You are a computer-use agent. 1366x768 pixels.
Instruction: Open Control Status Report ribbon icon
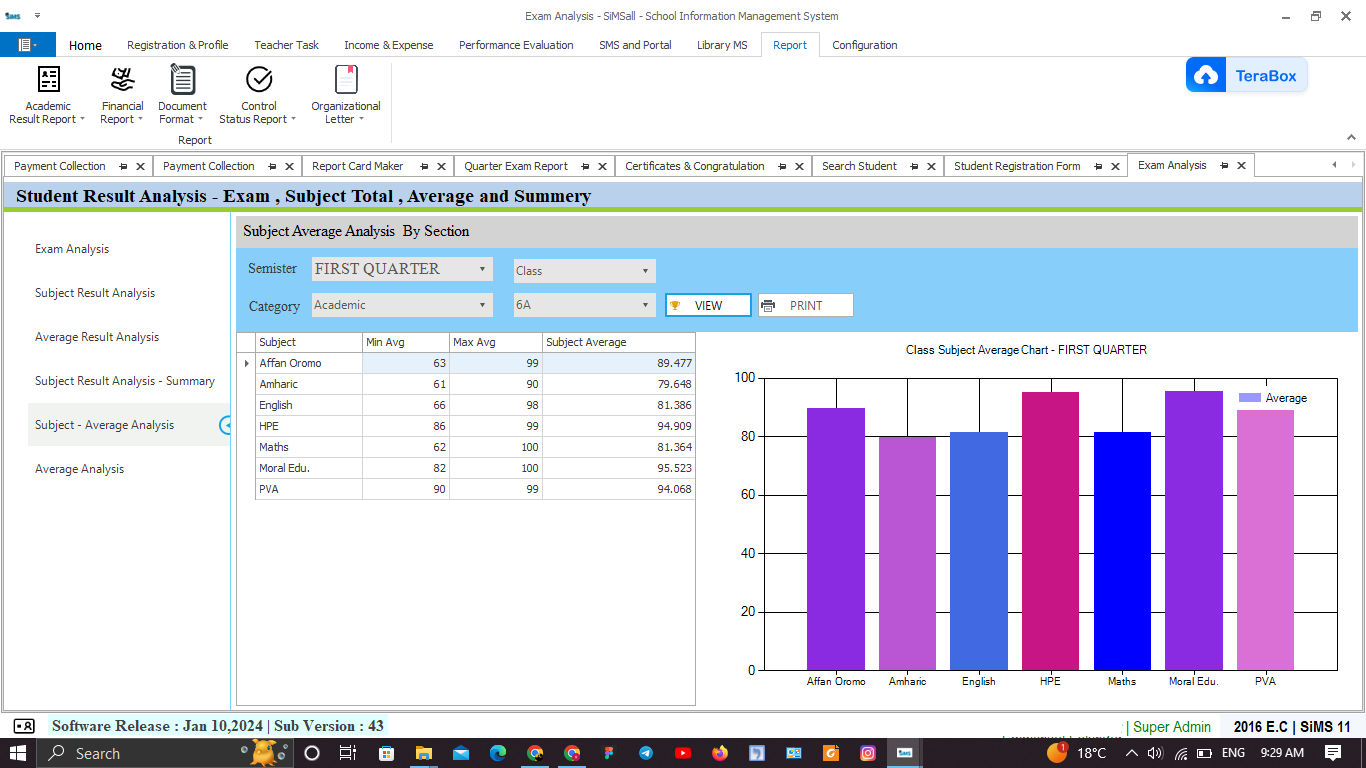point(259,79)
